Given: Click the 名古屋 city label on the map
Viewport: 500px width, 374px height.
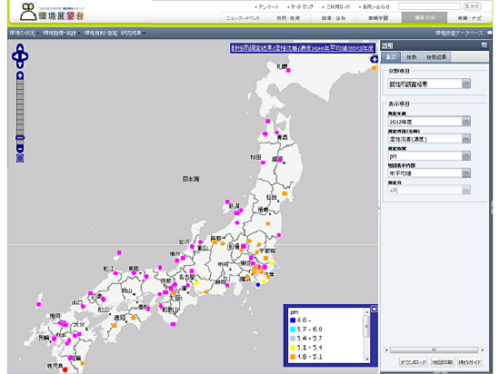Looking at the screenshot, I should 186,277.
